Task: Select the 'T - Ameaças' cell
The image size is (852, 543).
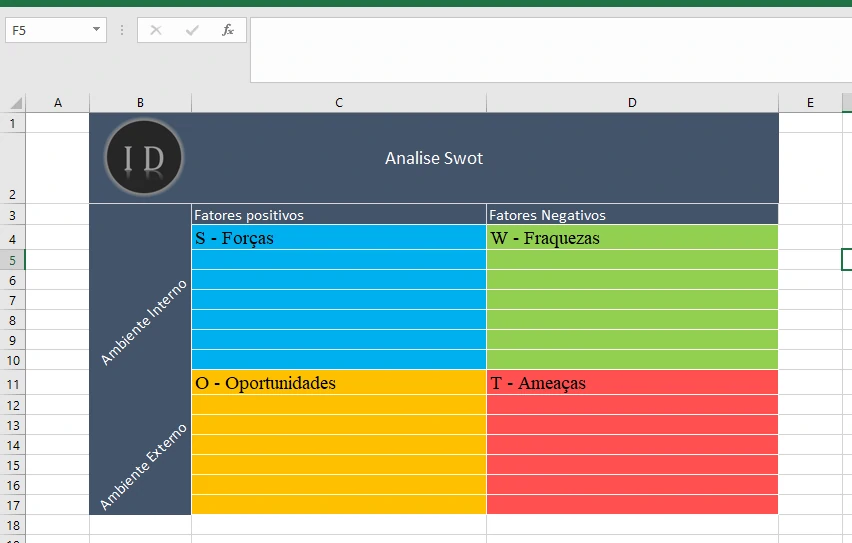Action: pyautogui.click(x=632, y=383)
